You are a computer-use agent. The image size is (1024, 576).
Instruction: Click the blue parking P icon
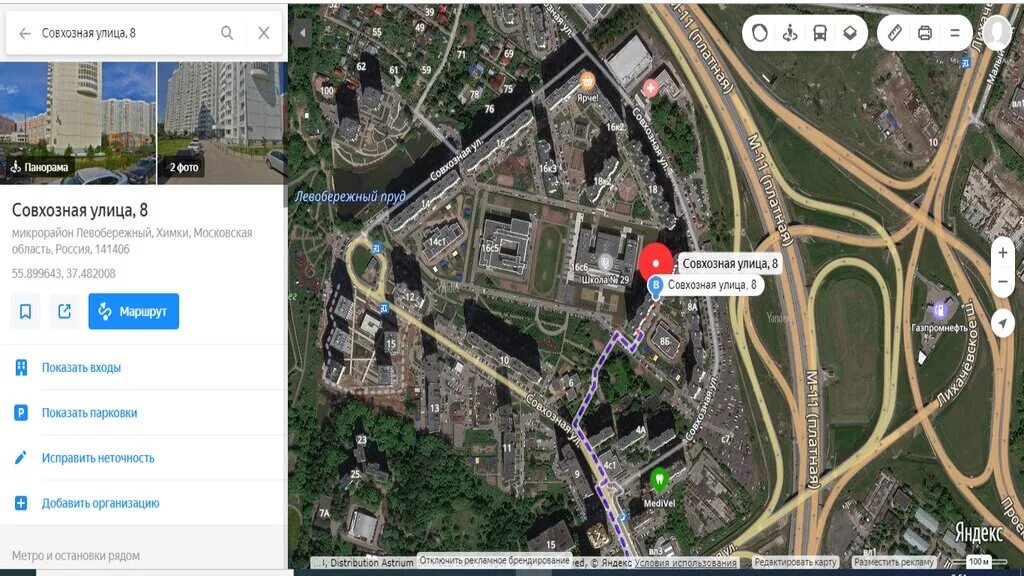21,413
